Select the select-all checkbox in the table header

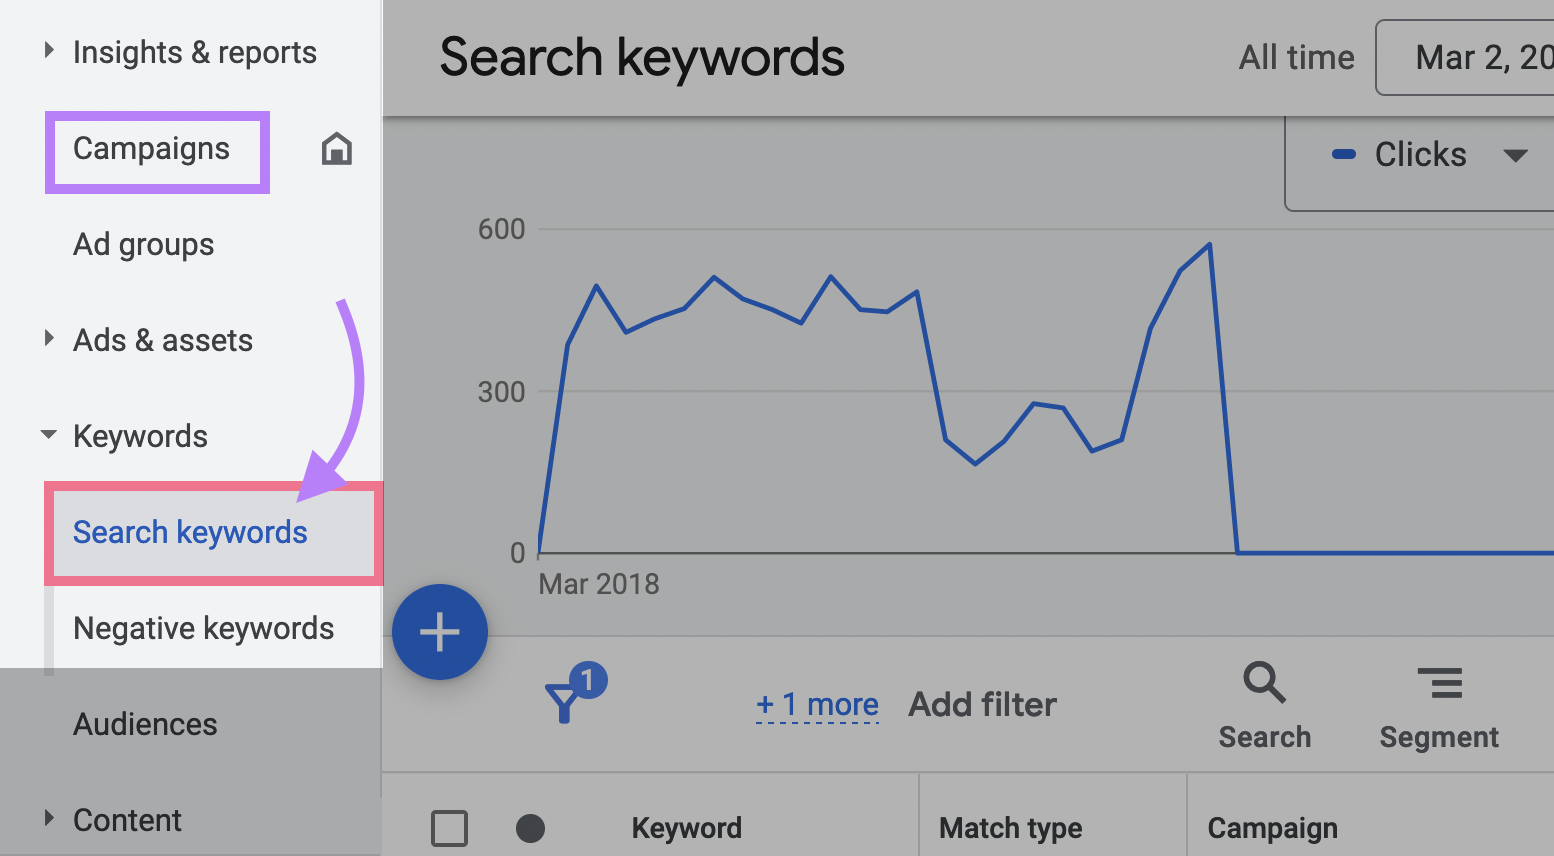pos(450,828)
